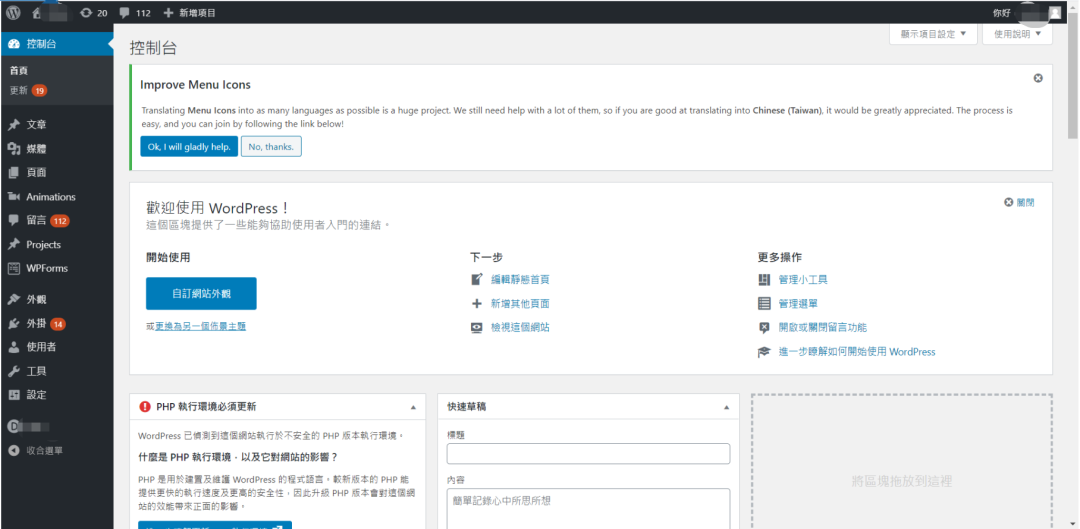1080x529 pixels.
Task: Click the 收合選單 label
Action: 45,450
